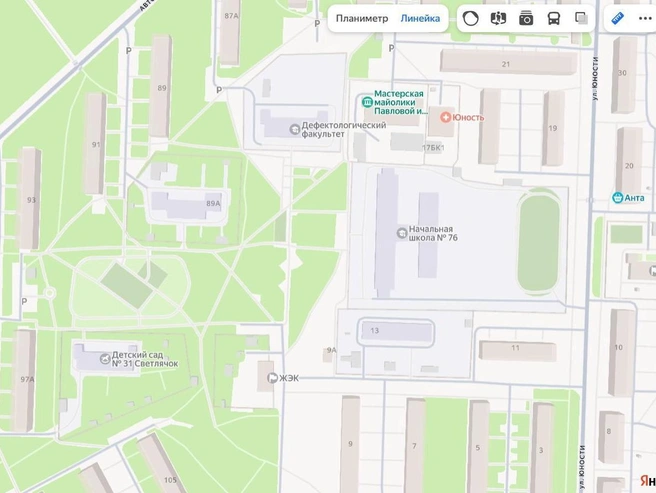Image resolution: width=656 pixels, height=493 pixels.
Task: Click building number 21
Action: click(x=506, y=64)
